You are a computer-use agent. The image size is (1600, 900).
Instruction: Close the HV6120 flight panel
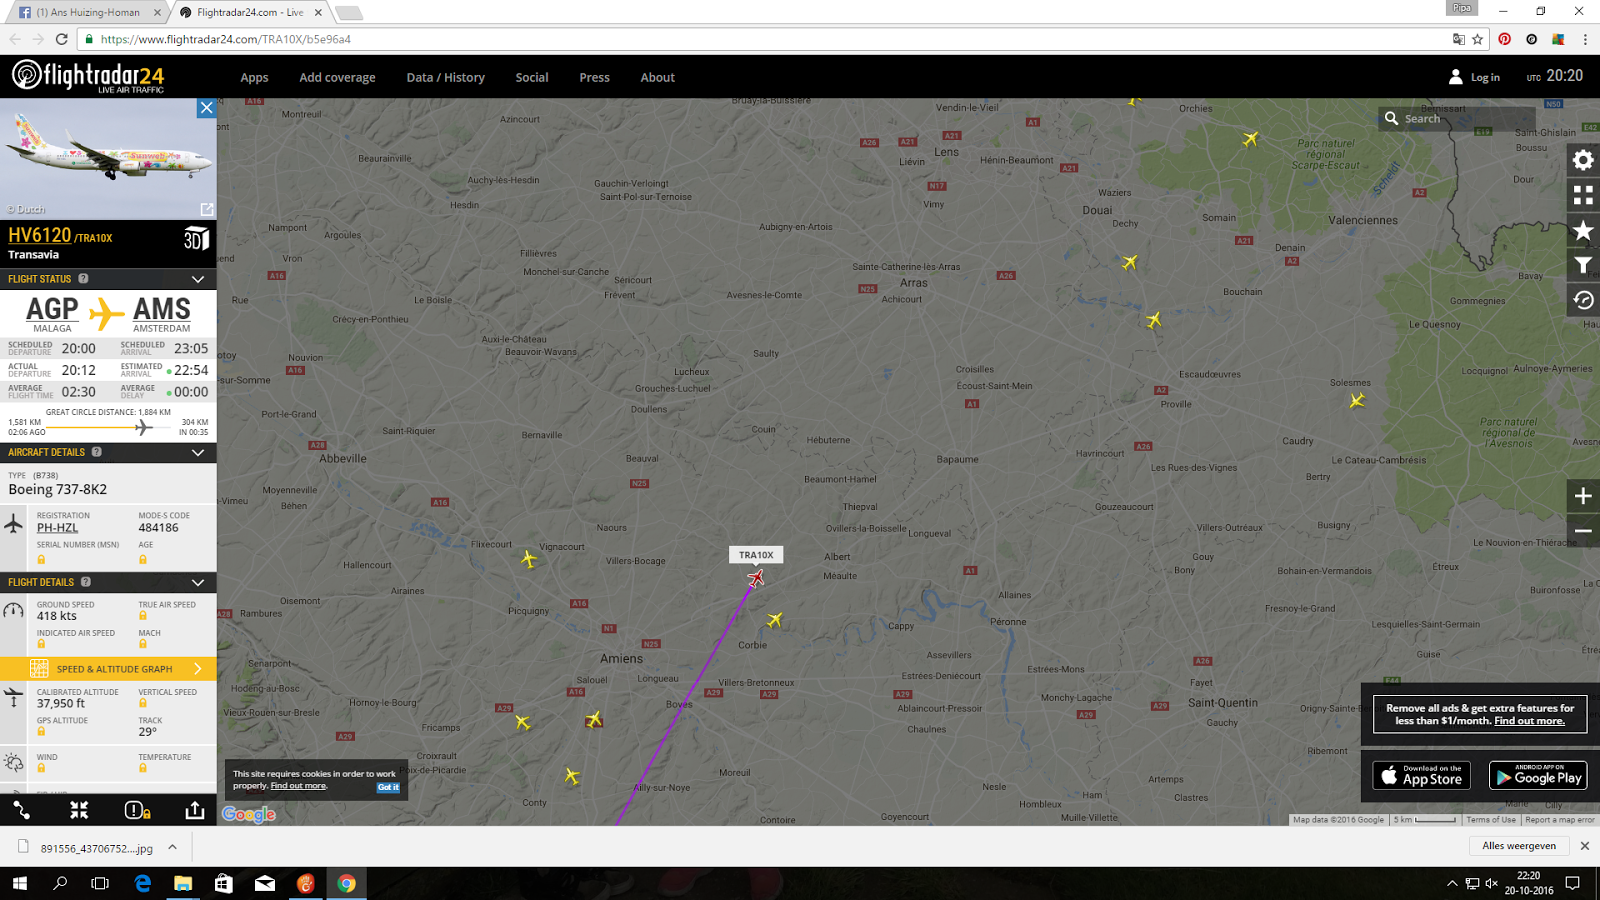pos(206,108)
